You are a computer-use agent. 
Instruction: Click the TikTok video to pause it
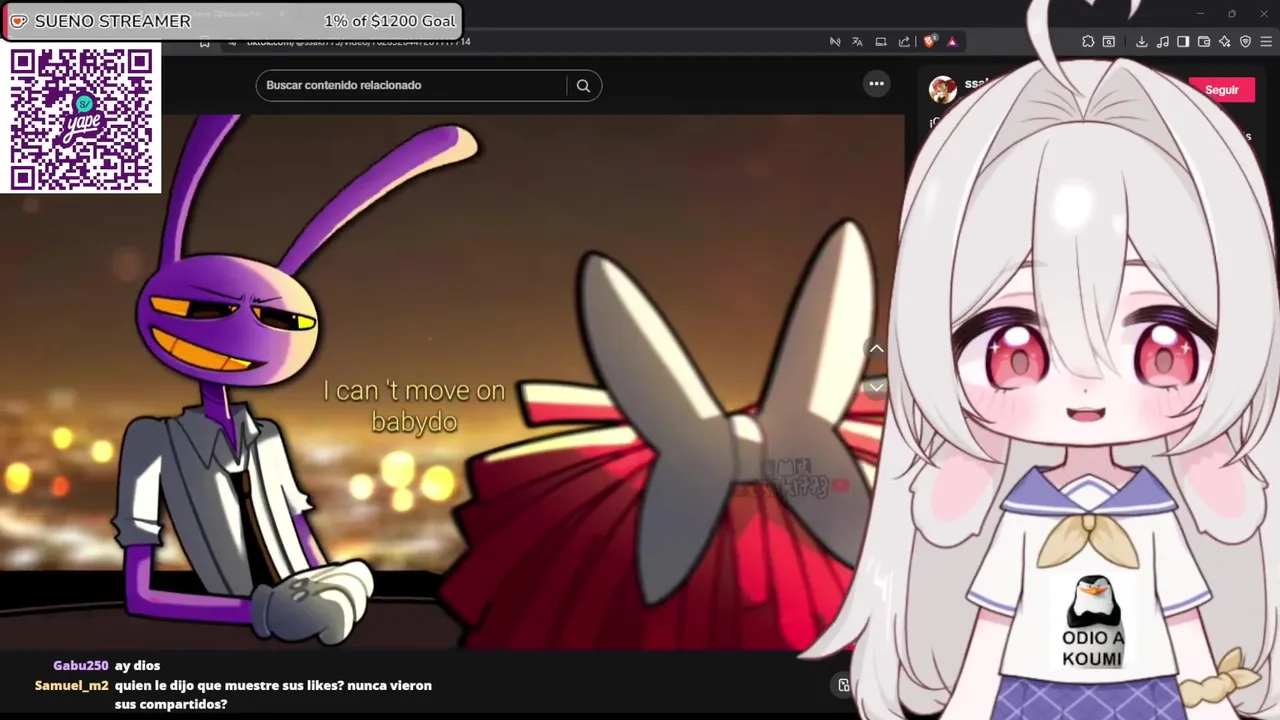click(x=450, y=380)
